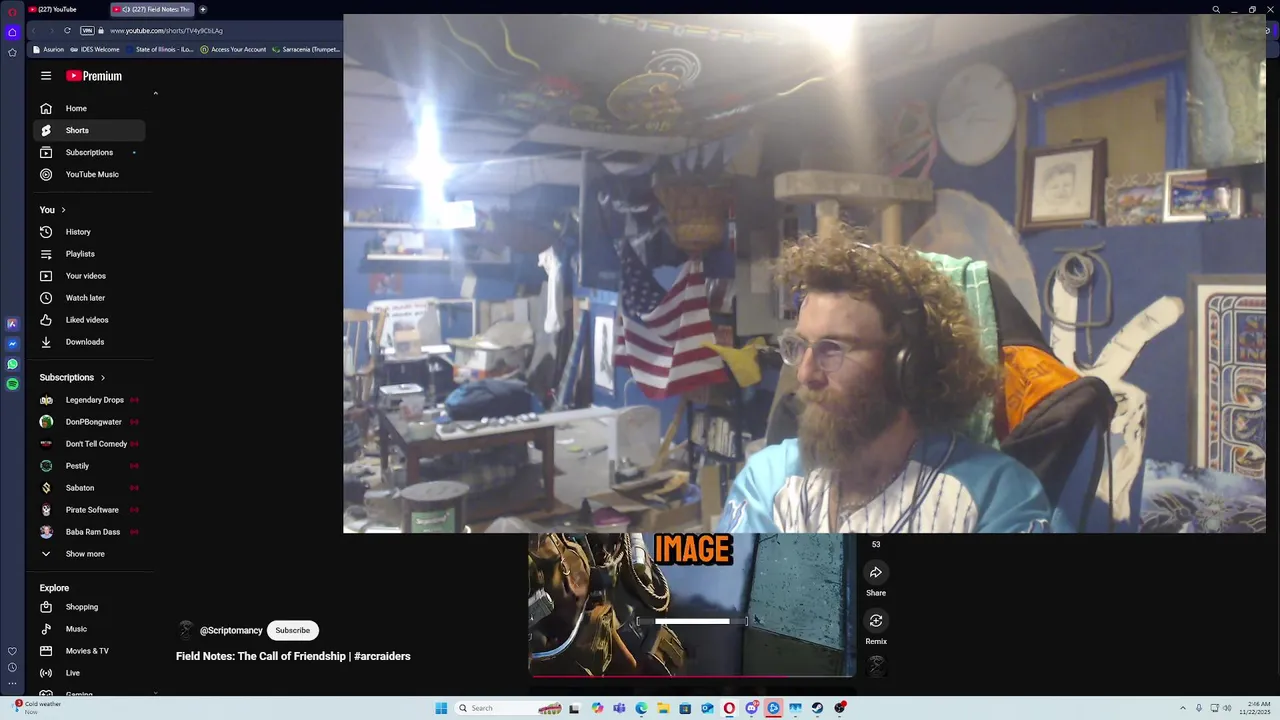Open Your videos
Viewport: 1280px width, 720px height.
(x=89, y=276)
